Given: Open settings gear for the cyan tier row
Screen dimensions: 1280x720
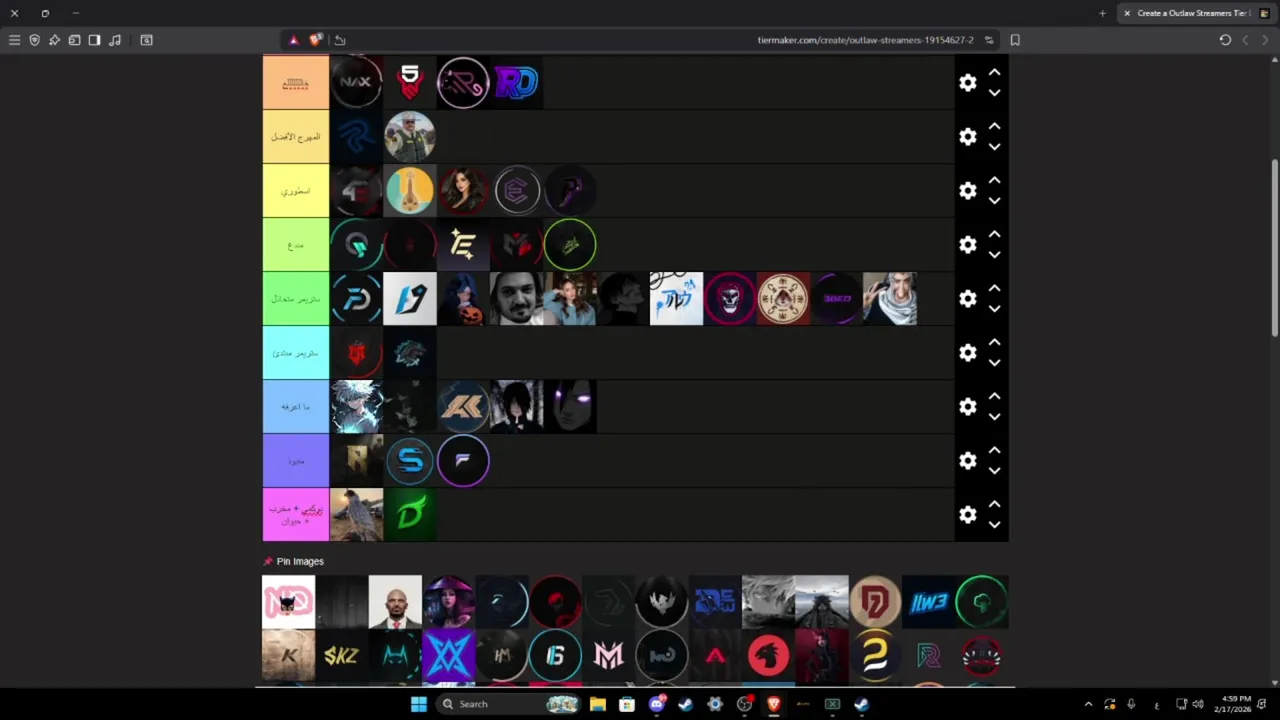Looking at the screenshot, I should [967, 353].
